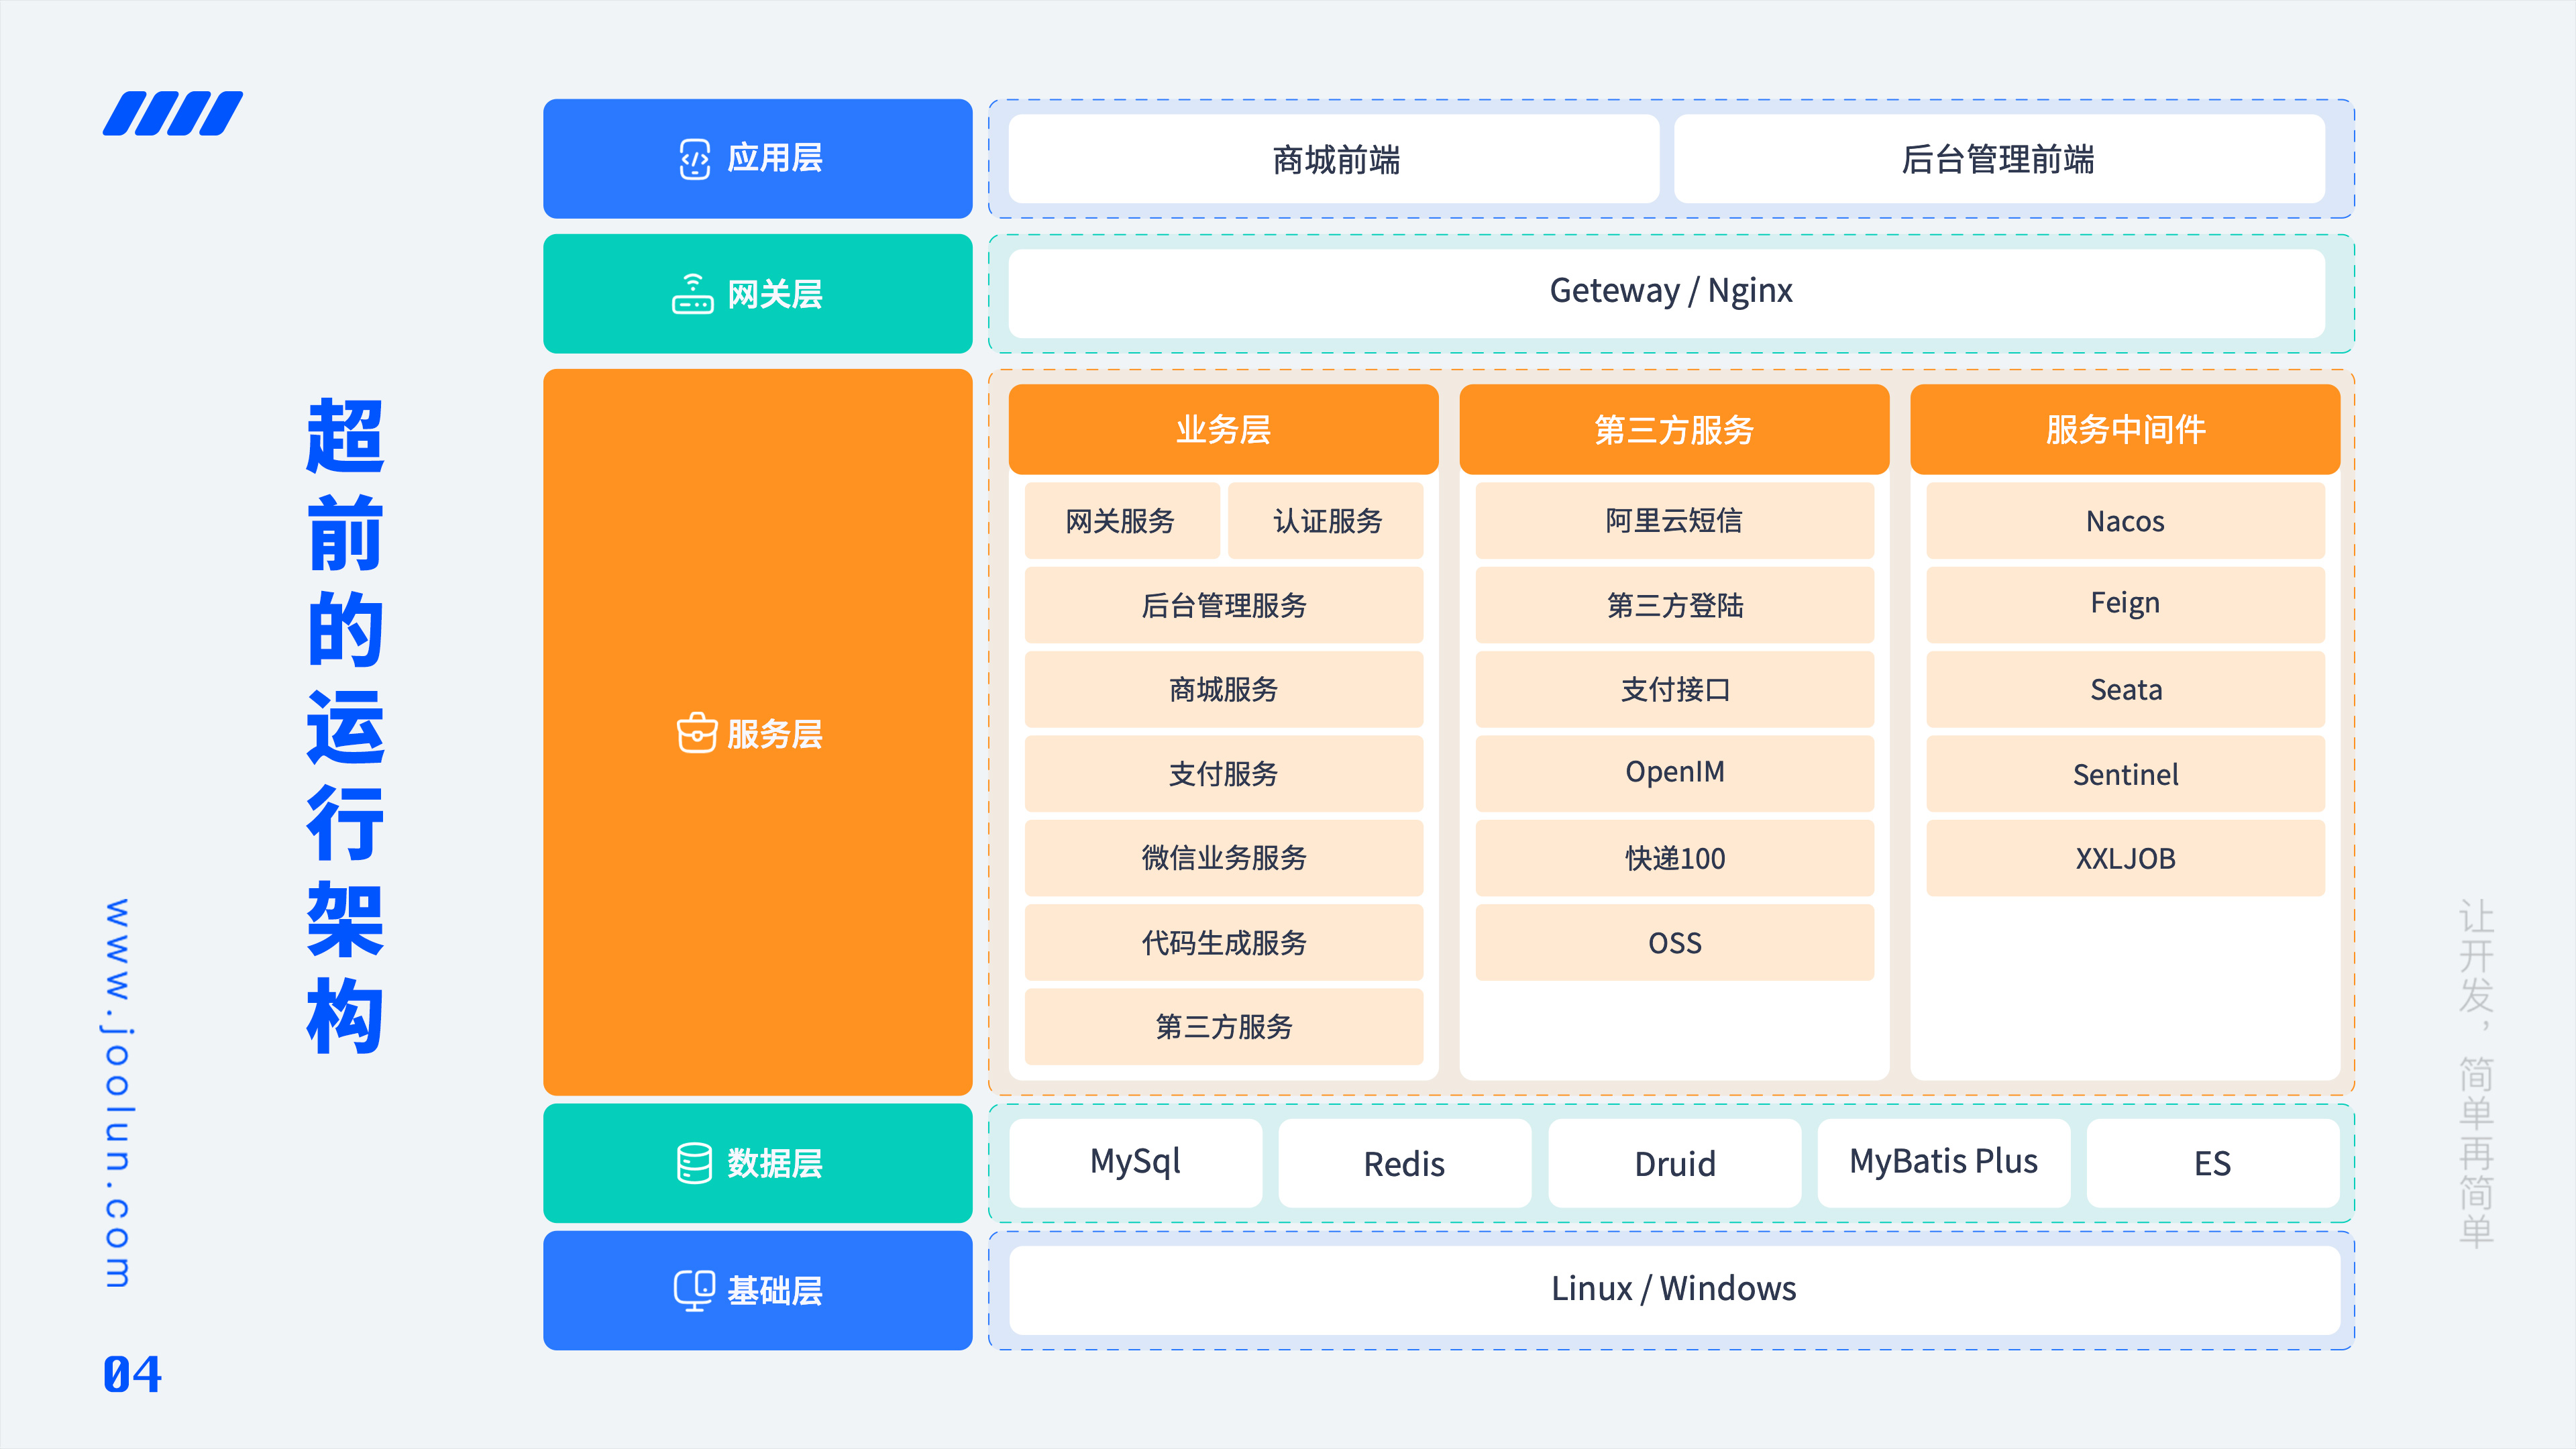Select the Sentinel cell

[2126, 774]
